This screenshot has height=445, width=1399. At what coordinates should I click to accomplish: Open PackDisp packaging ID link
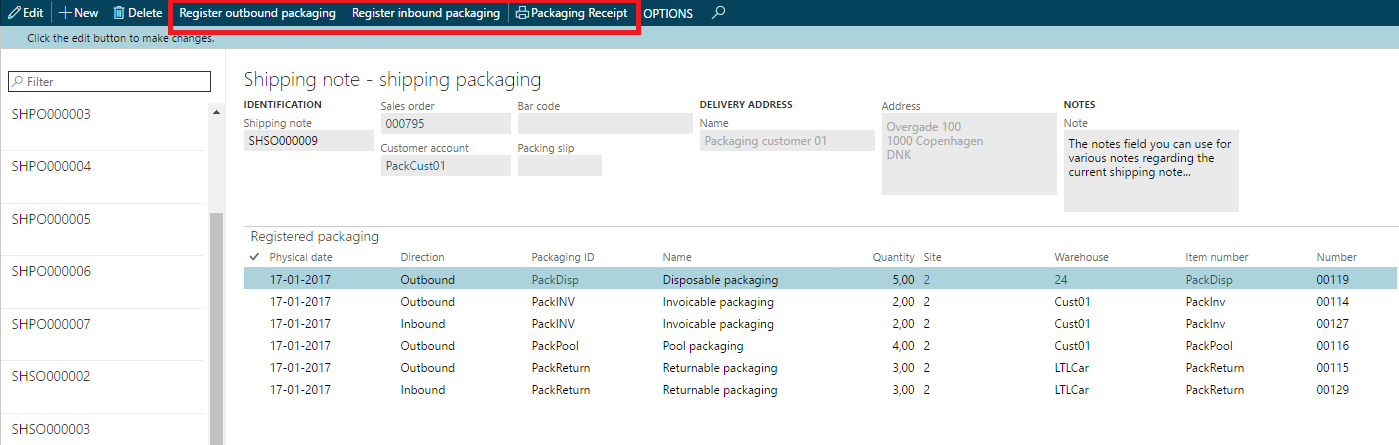555,280
